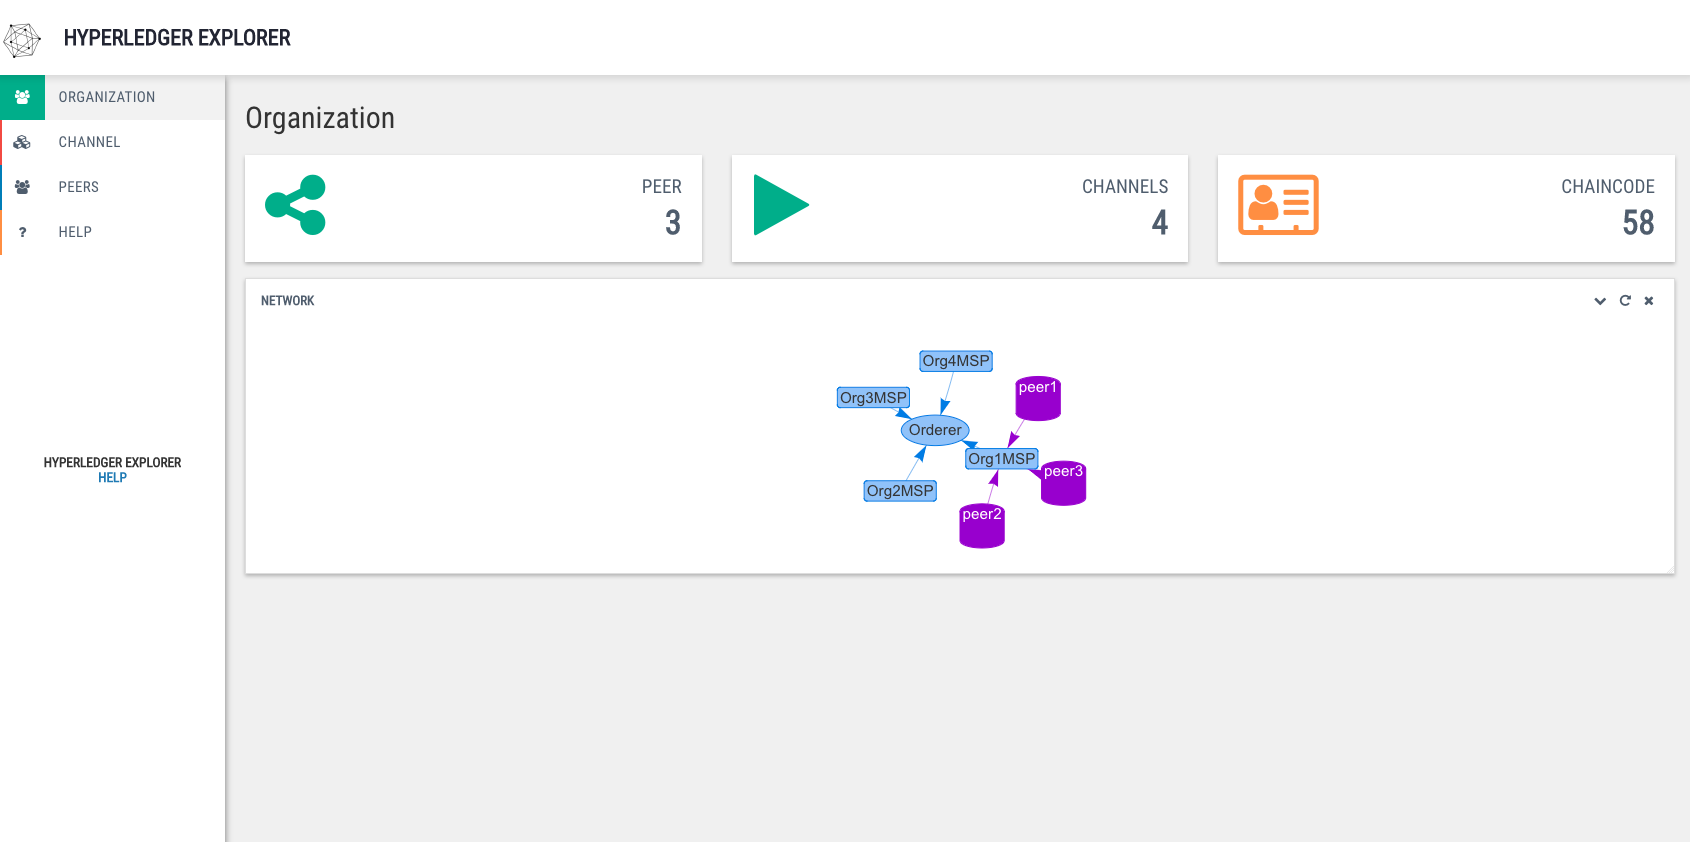Click the peer2 database node
The width and height of the screenshot is (1690, 842).
982,526
